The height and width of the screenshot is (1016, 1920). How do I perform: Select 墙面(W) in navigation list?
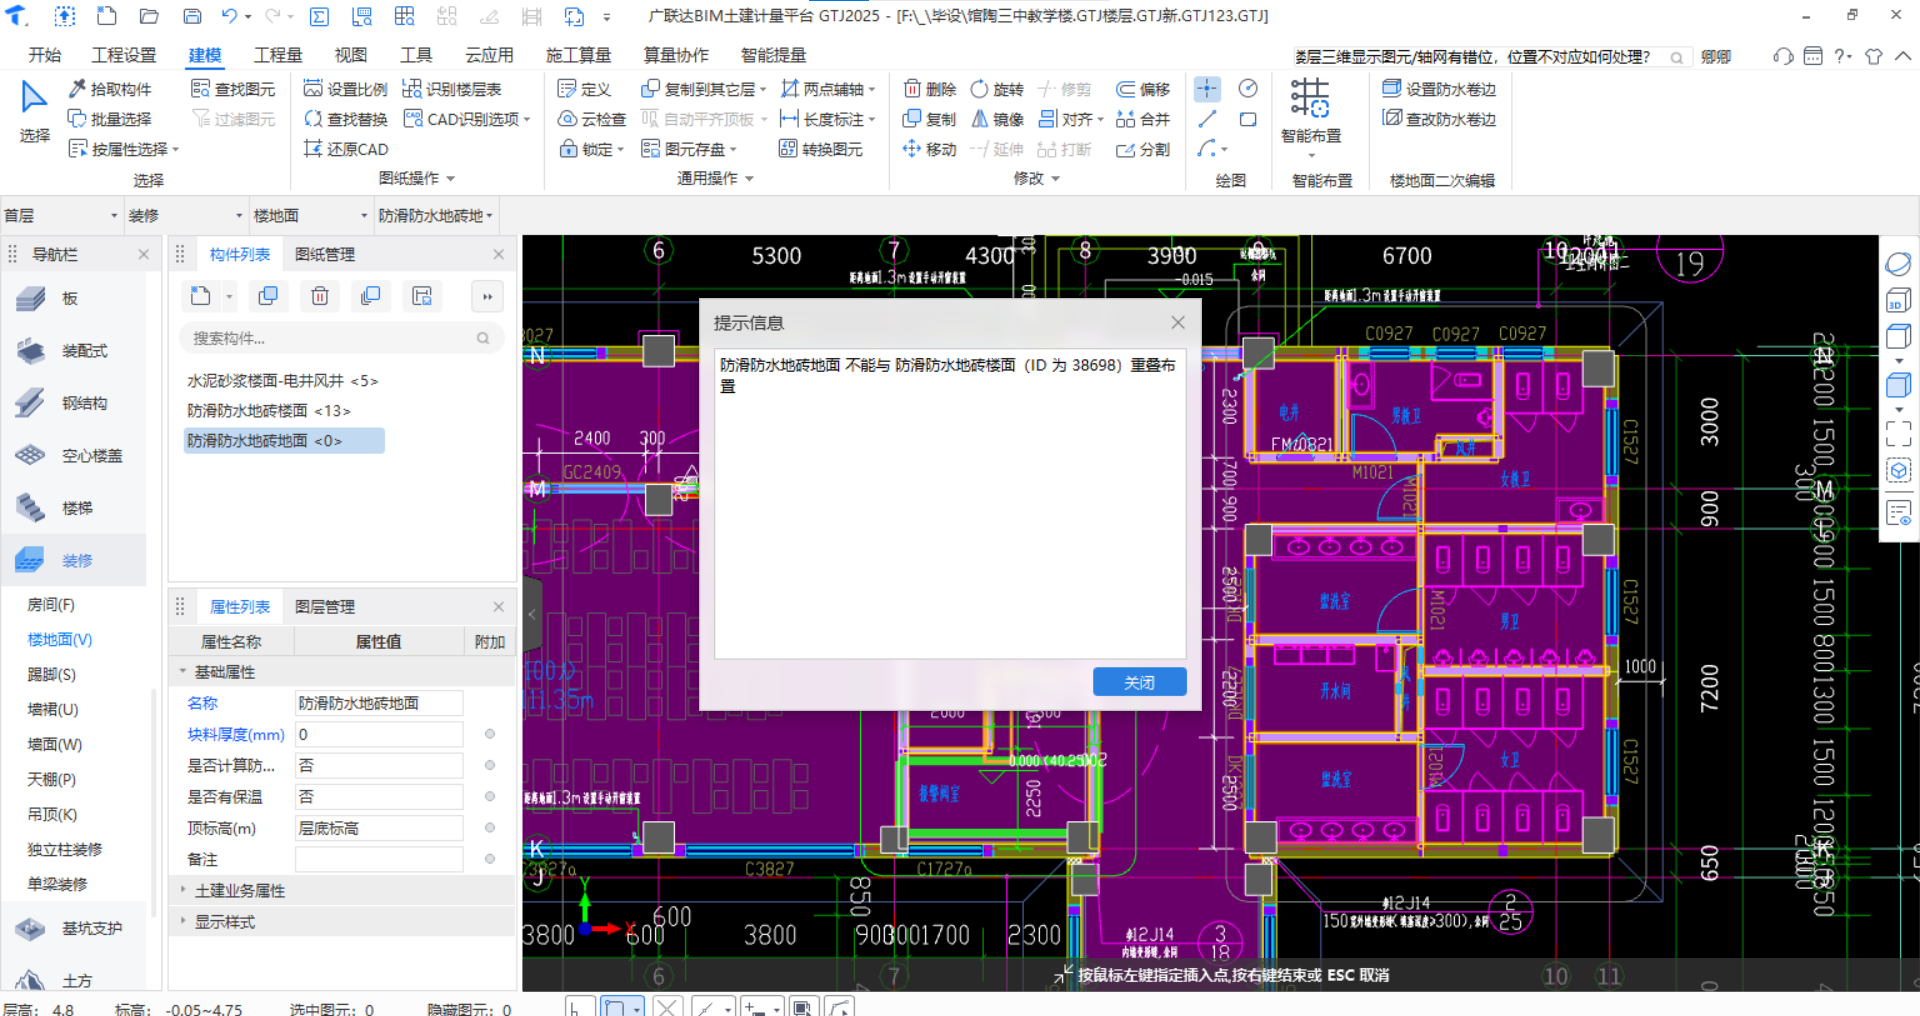click(x=54, y=745)
